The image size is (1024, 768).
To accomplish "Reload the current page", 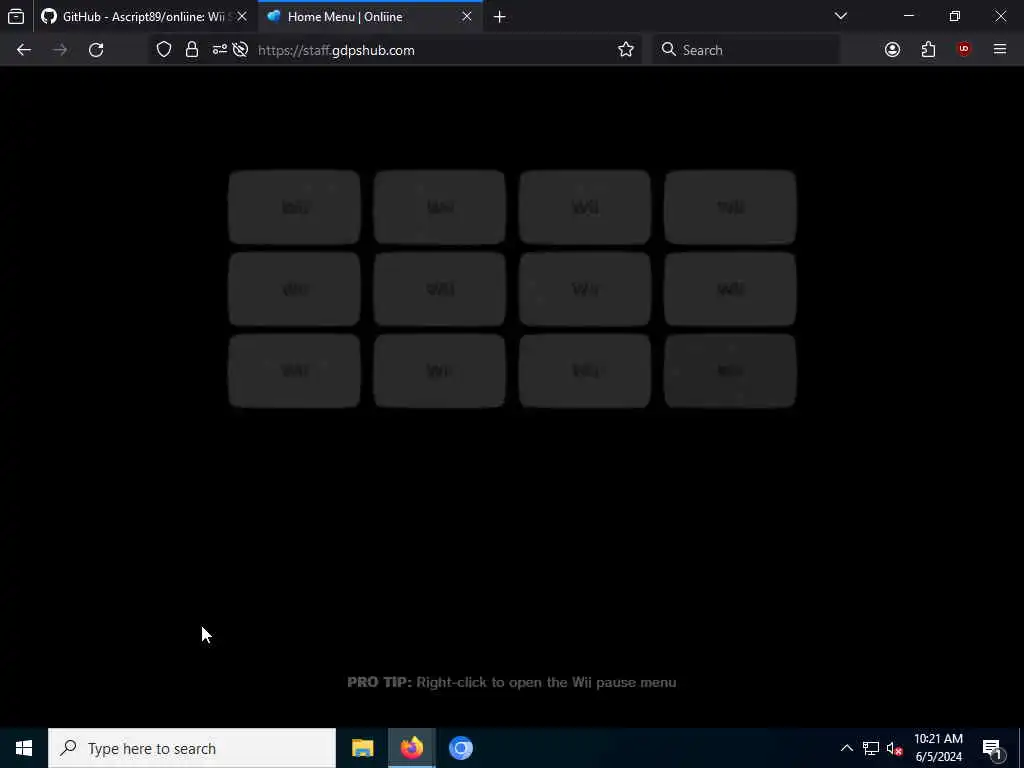I will pyautogui.click(x=96, y=50).
